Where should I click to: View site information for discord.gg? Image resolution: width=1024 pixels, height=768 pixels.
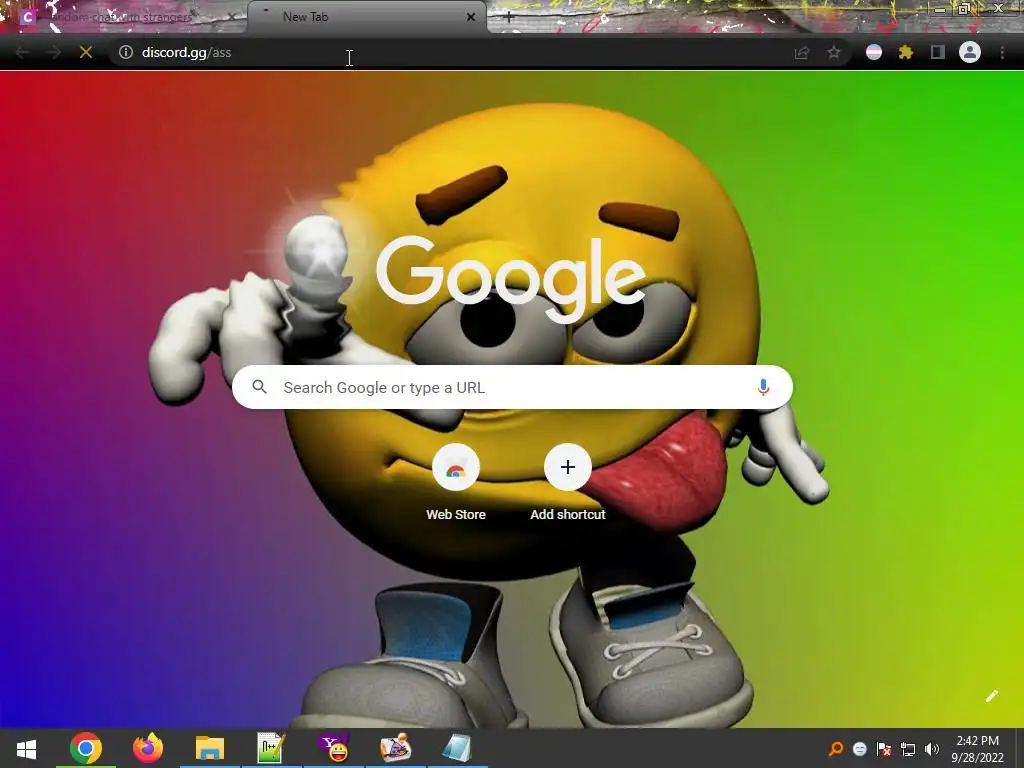tap(126, 52)
